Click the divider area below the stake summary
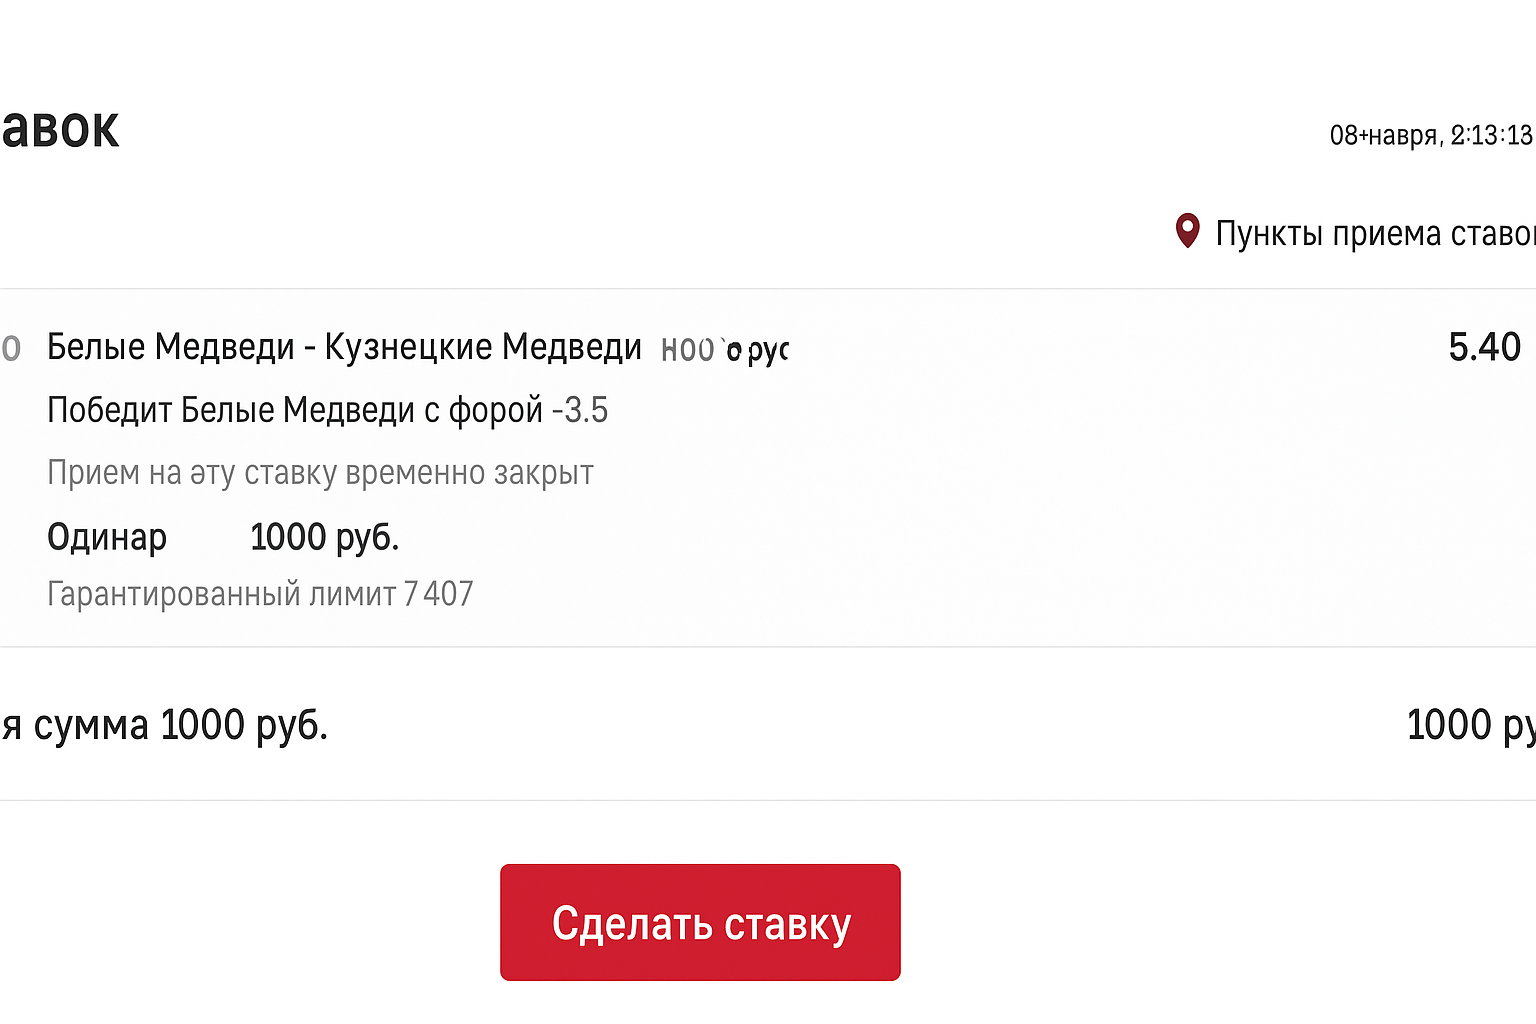Screen dimensions: 1536x1024 (768, 798)
